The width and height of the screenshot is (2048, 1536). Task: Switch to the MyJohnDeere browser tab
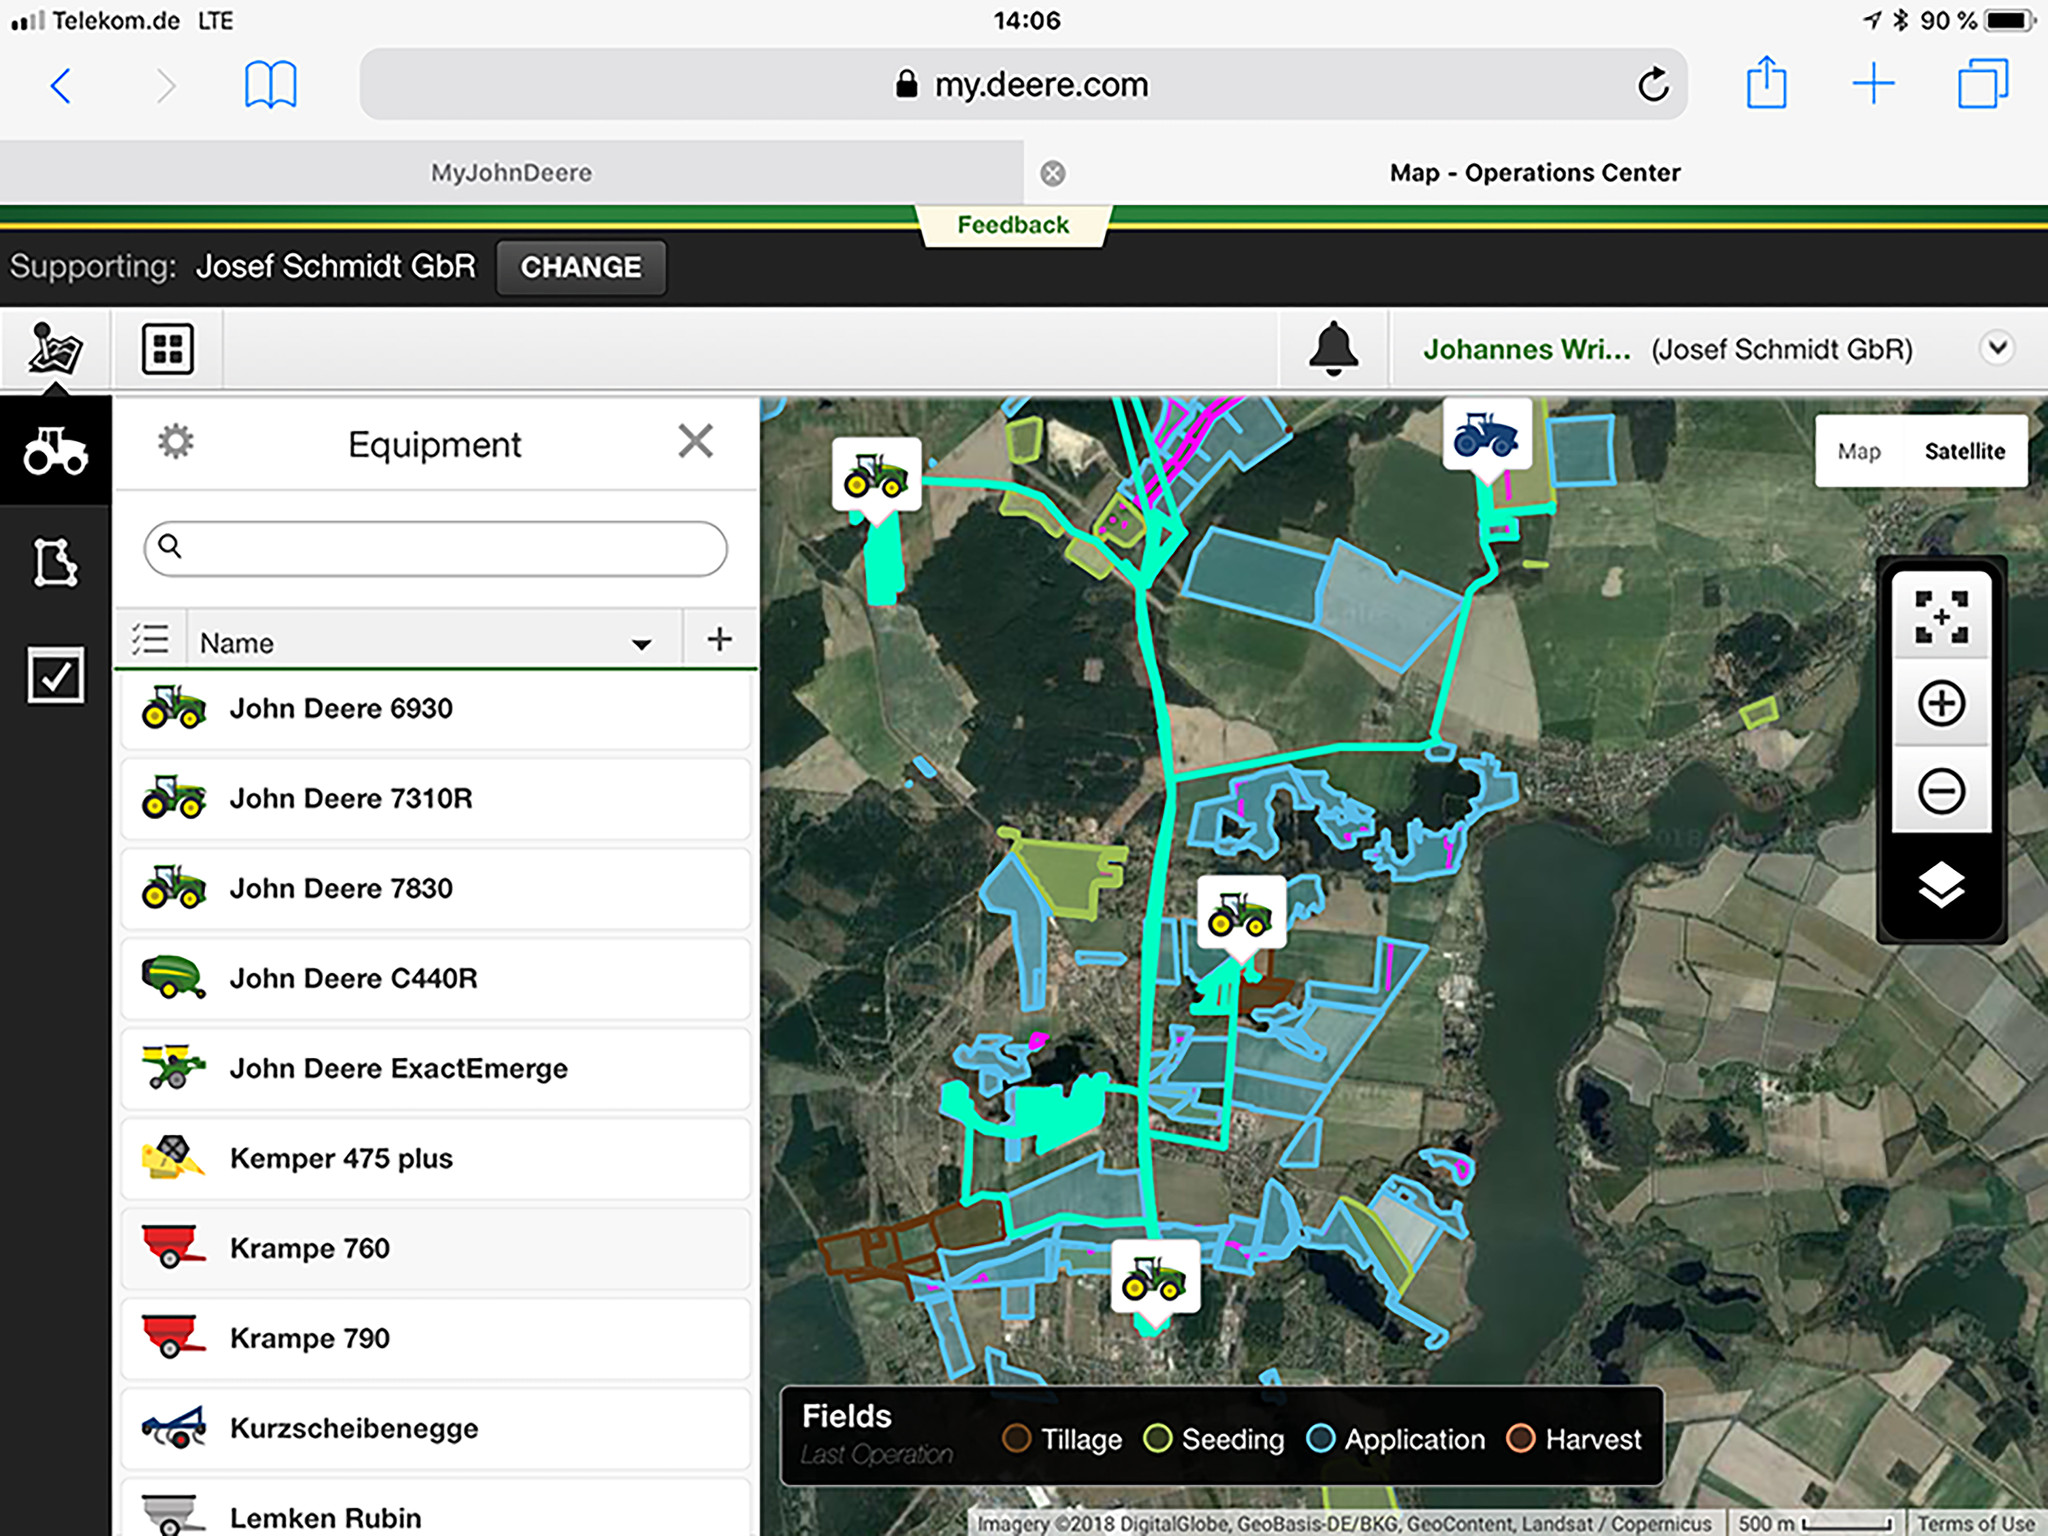point(511,173)
